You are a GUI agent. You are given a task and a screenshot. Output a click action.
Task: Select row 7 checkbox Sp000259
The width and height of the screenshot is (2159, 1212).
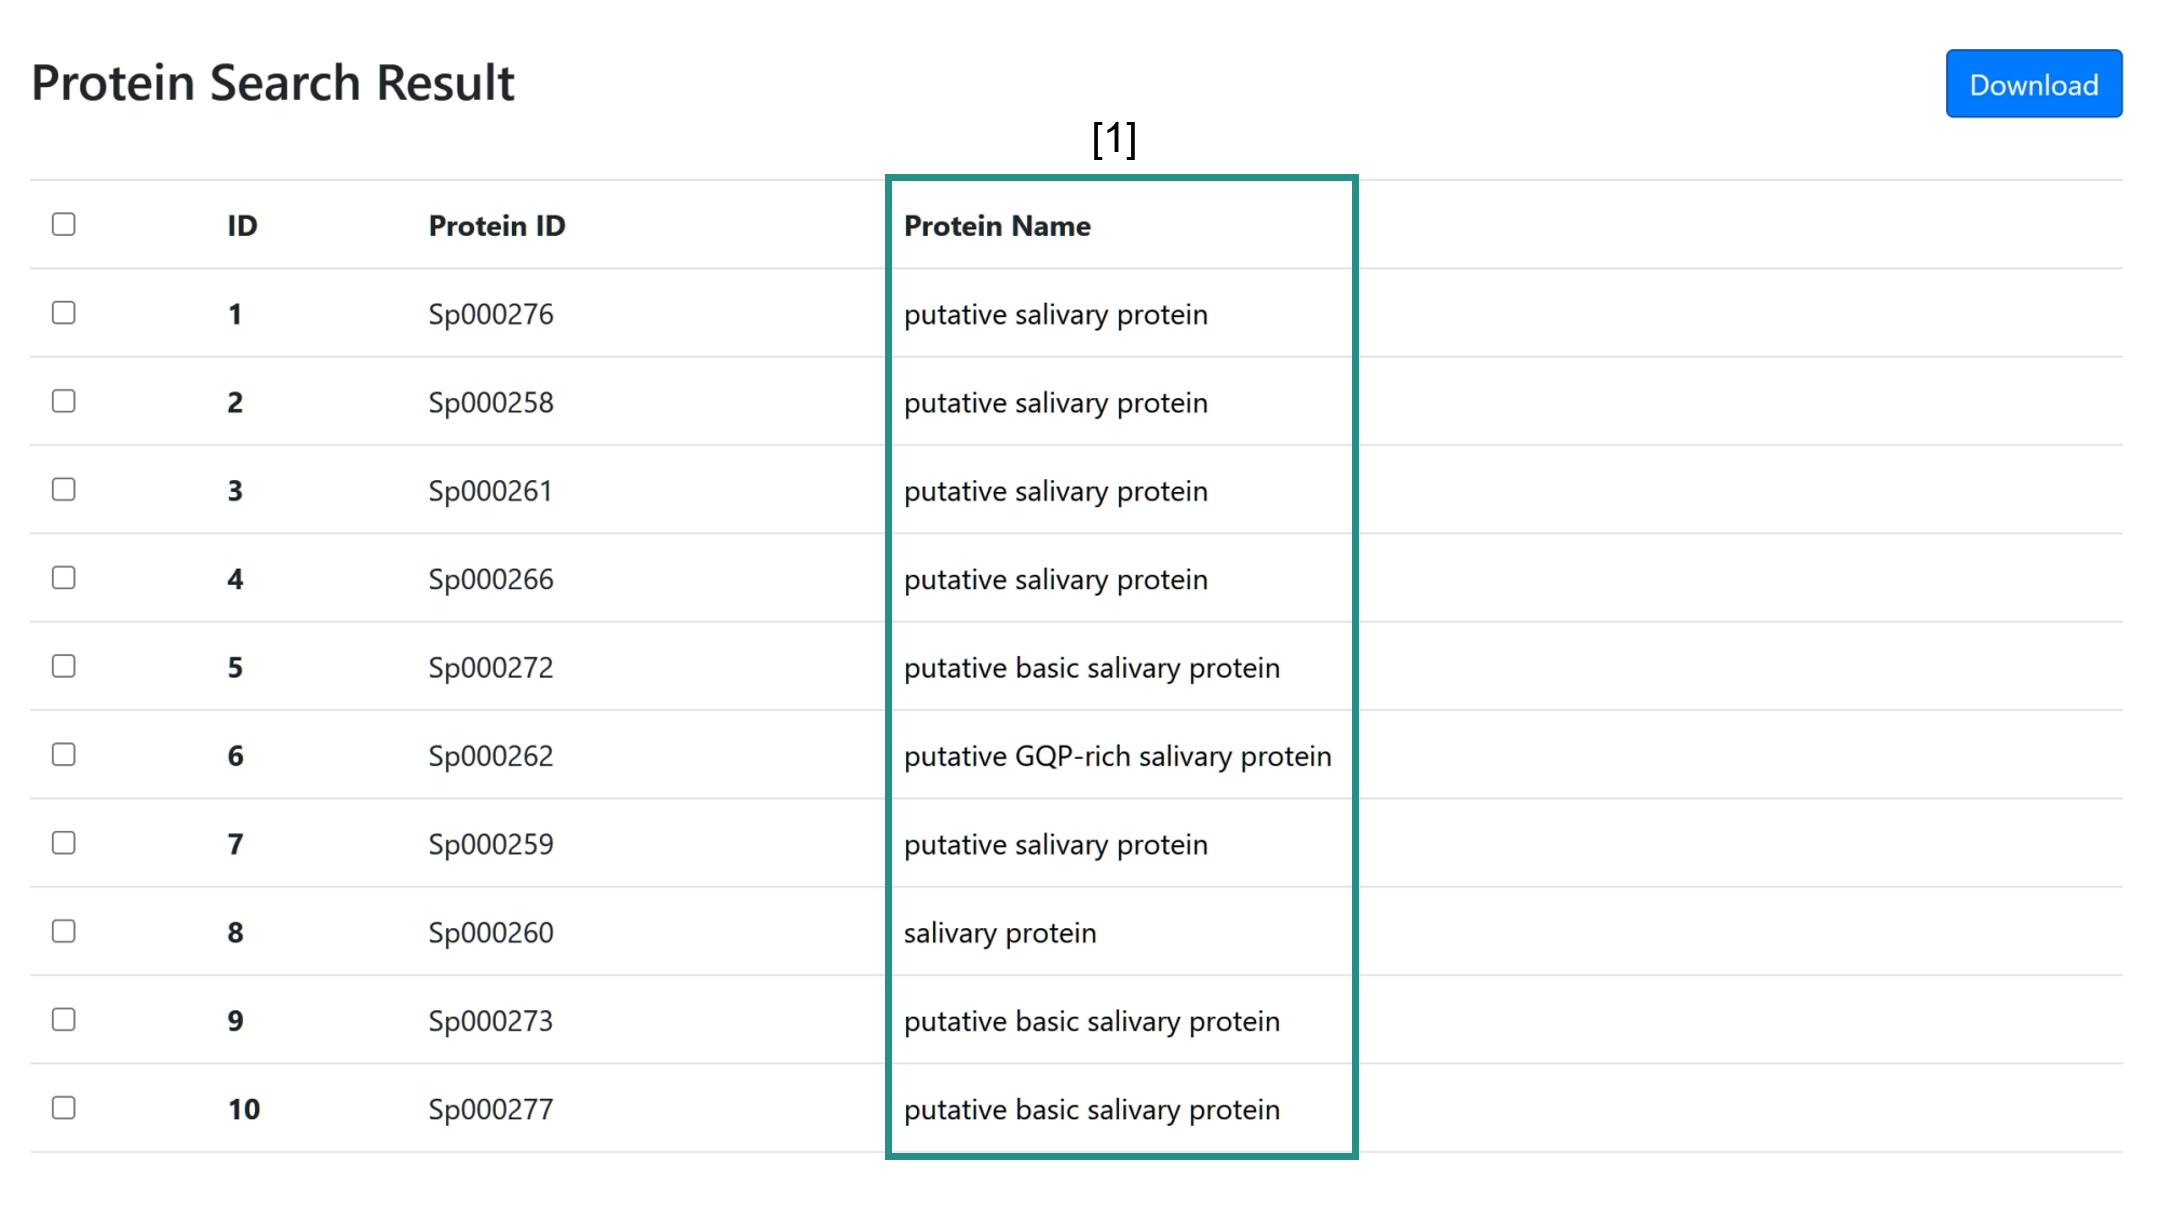[x=64, y=843]
